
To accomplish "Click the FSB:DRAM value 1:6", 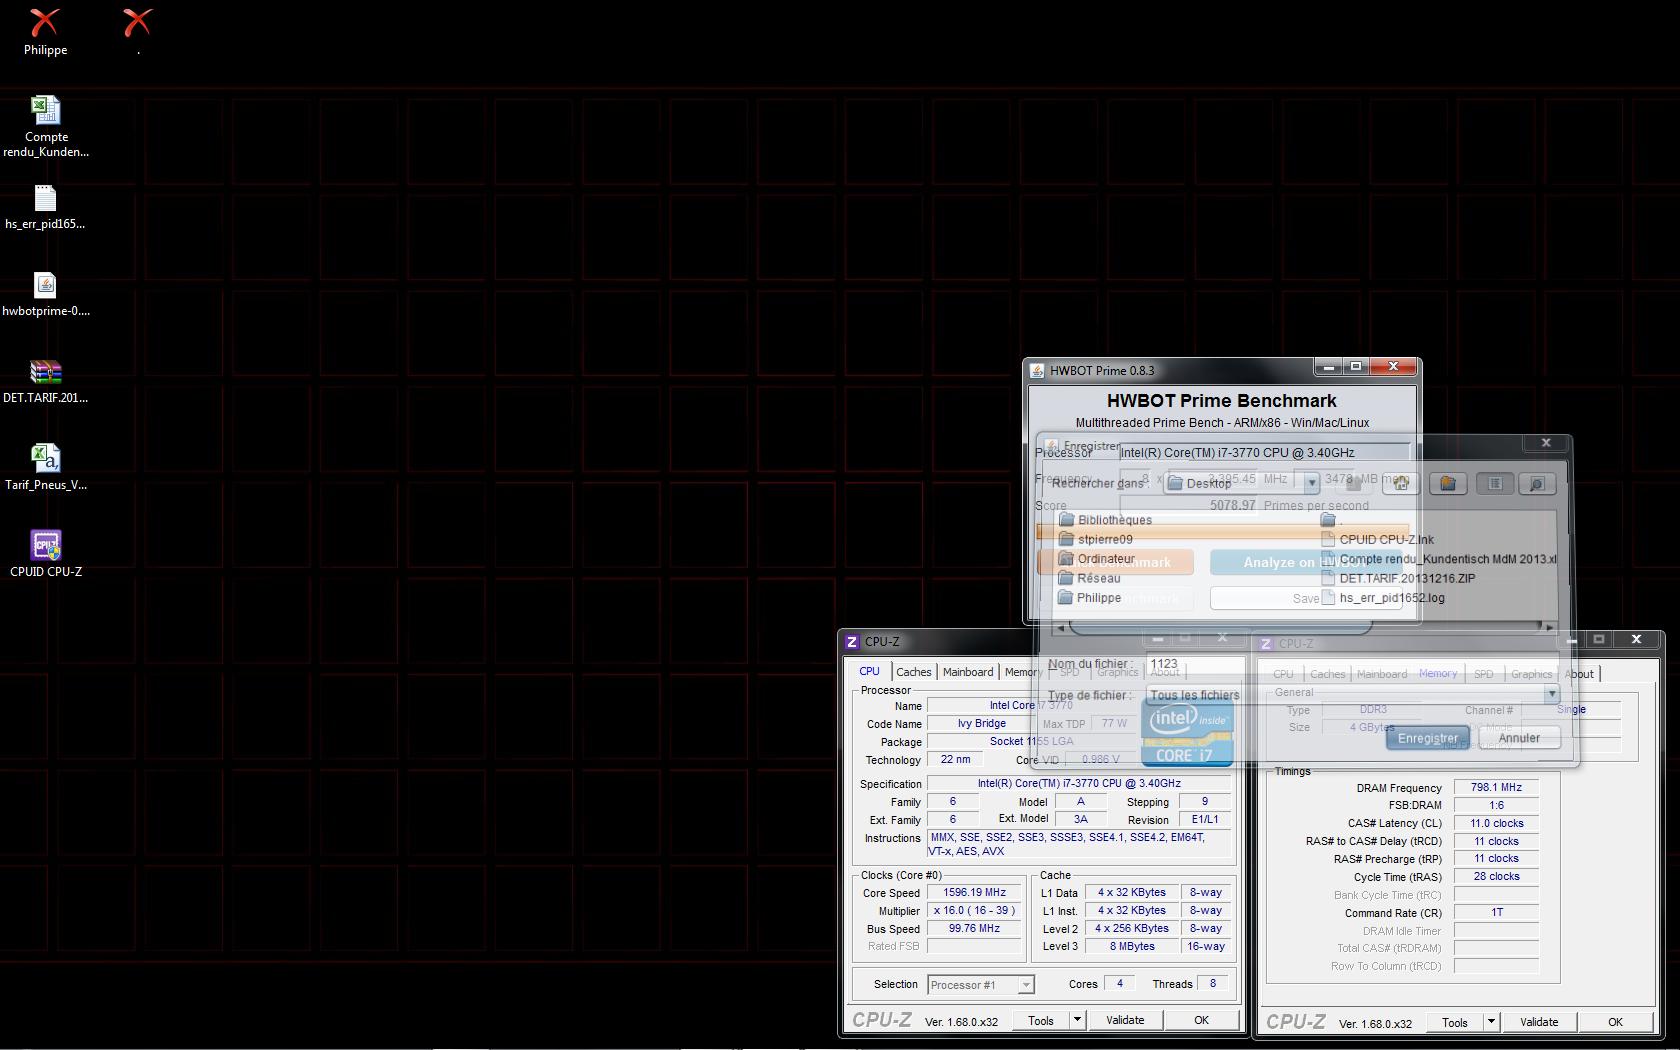I will (x=1496, y=805).
